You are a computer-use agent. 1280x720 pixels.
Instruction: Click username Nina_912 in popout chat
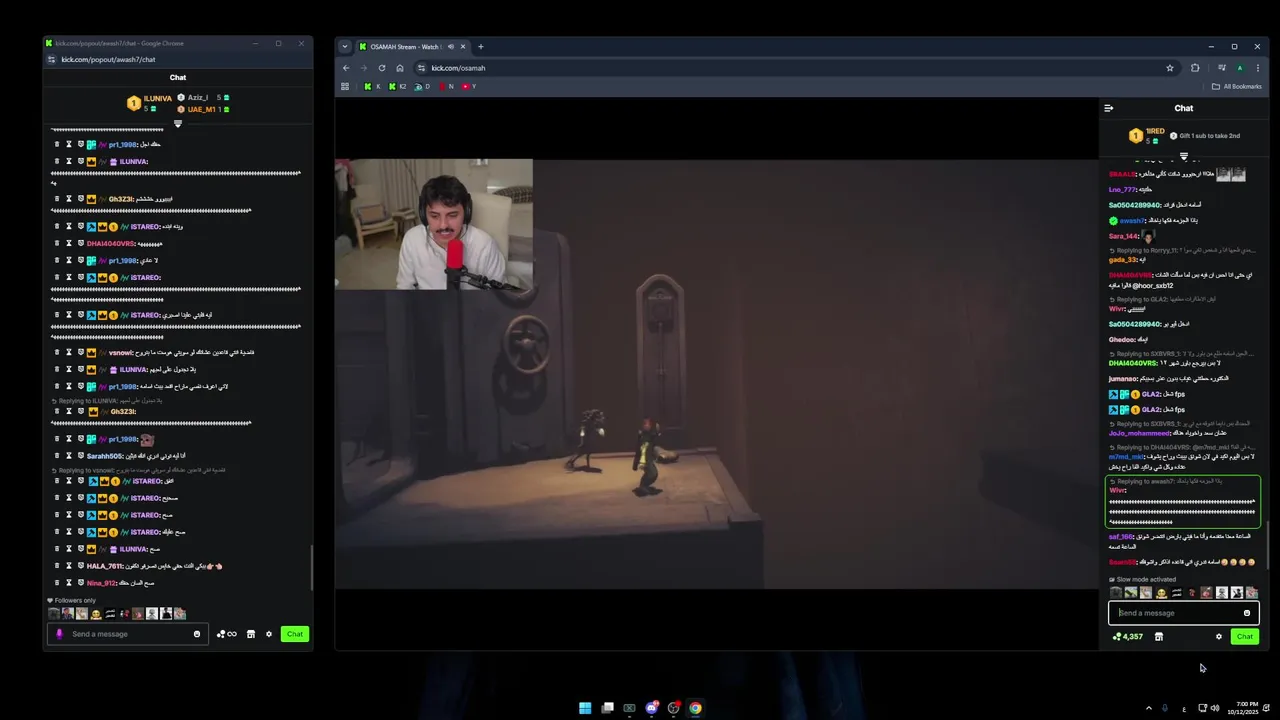coord(103,583)
